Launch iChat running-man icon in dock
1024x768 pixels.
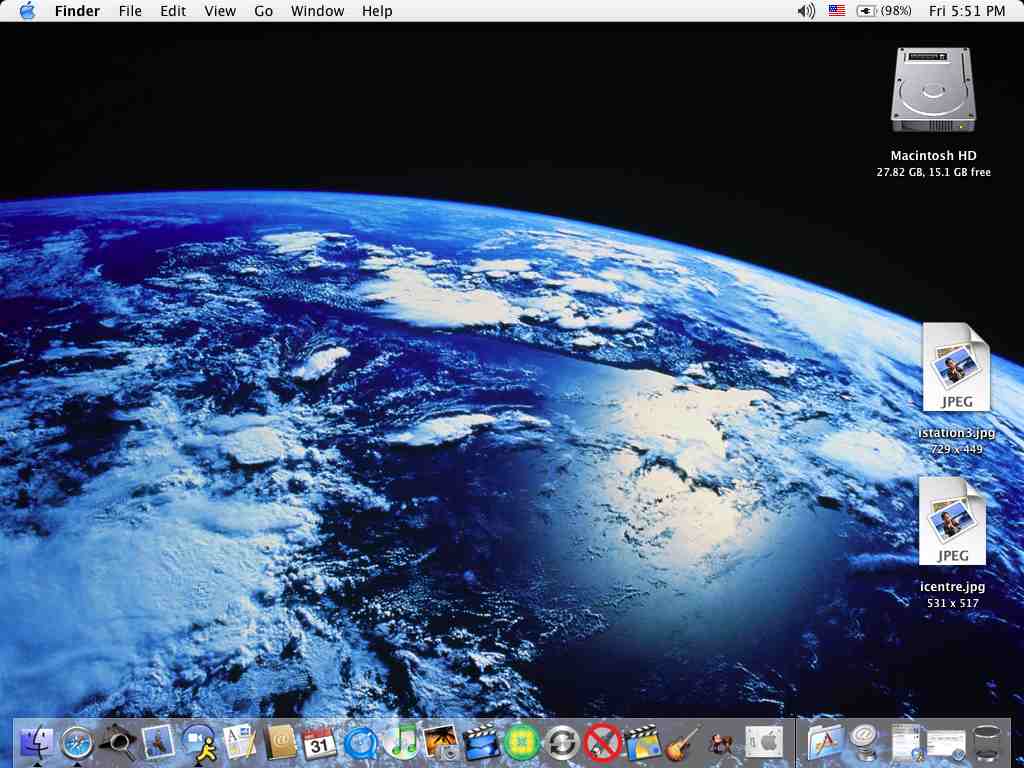pyautogui.click(x=199, y=743)
